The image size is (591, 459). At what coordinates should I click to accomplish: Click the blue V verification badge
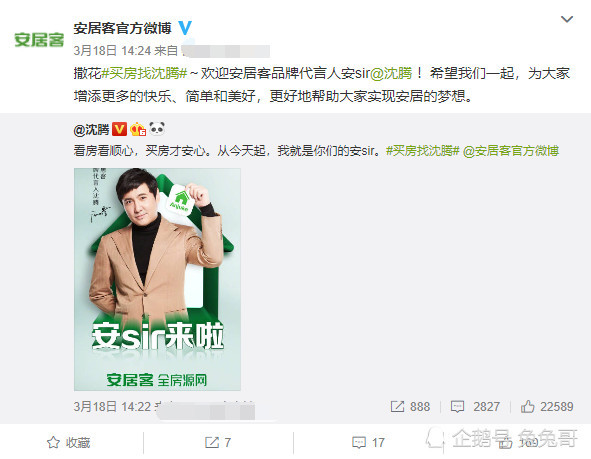[185, 28]
